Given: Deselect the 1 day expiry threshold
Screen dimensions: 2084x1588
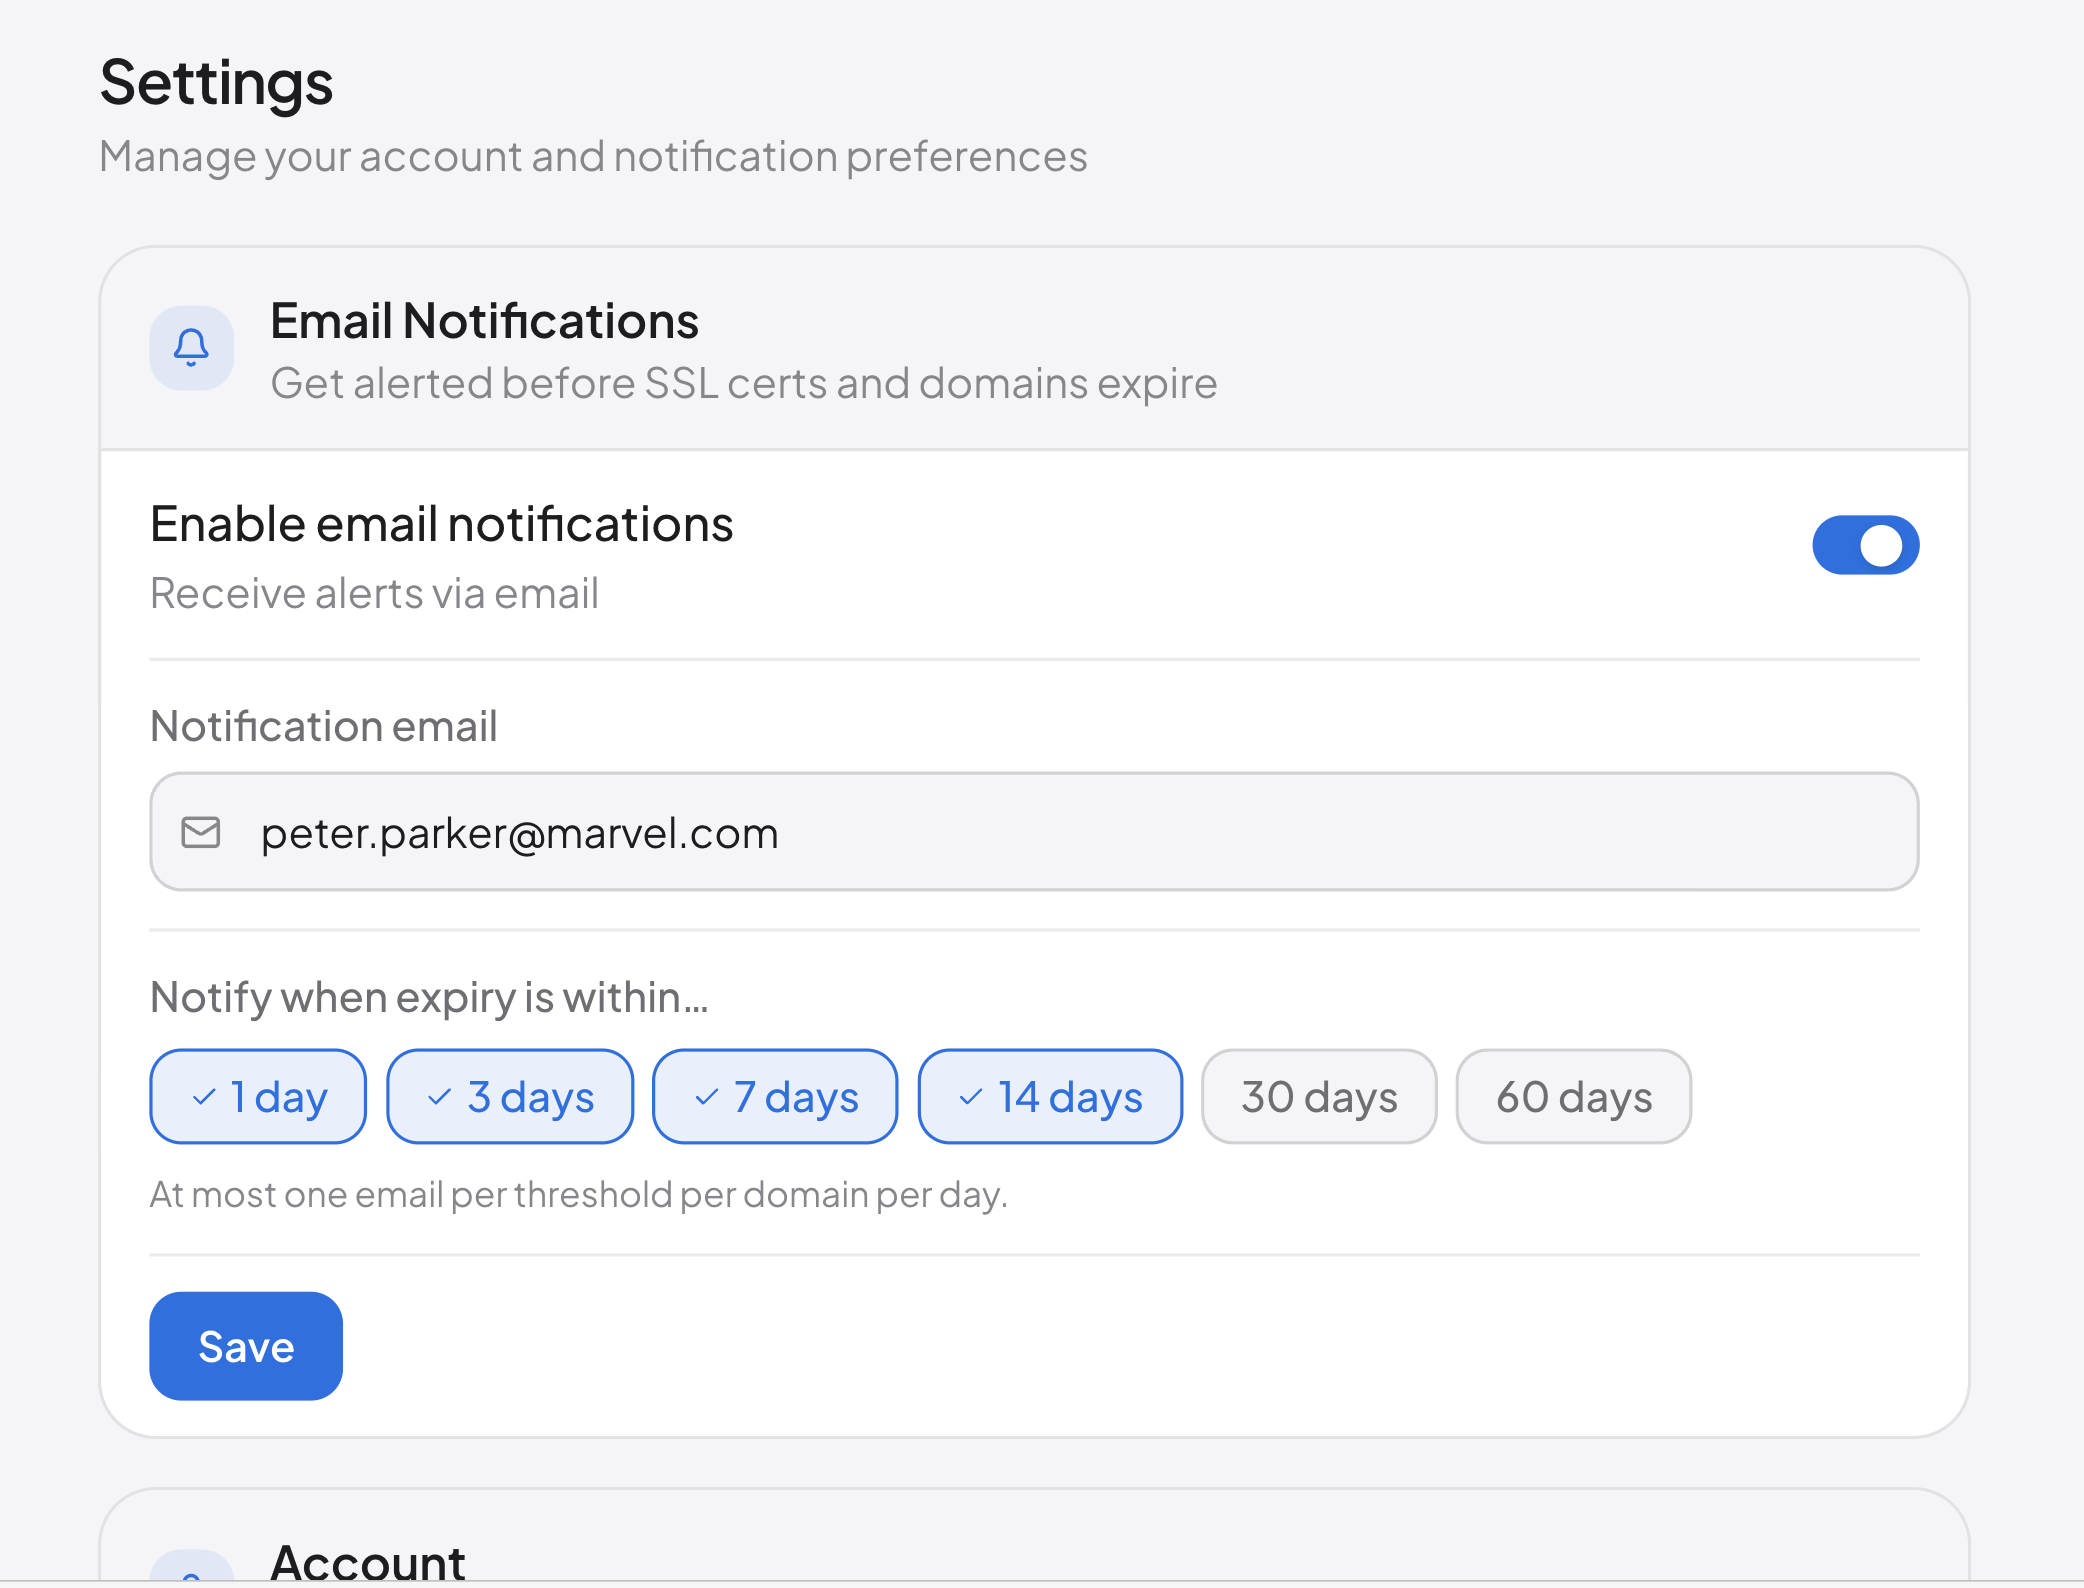Looking at the screenshot, I should 257,1096.
